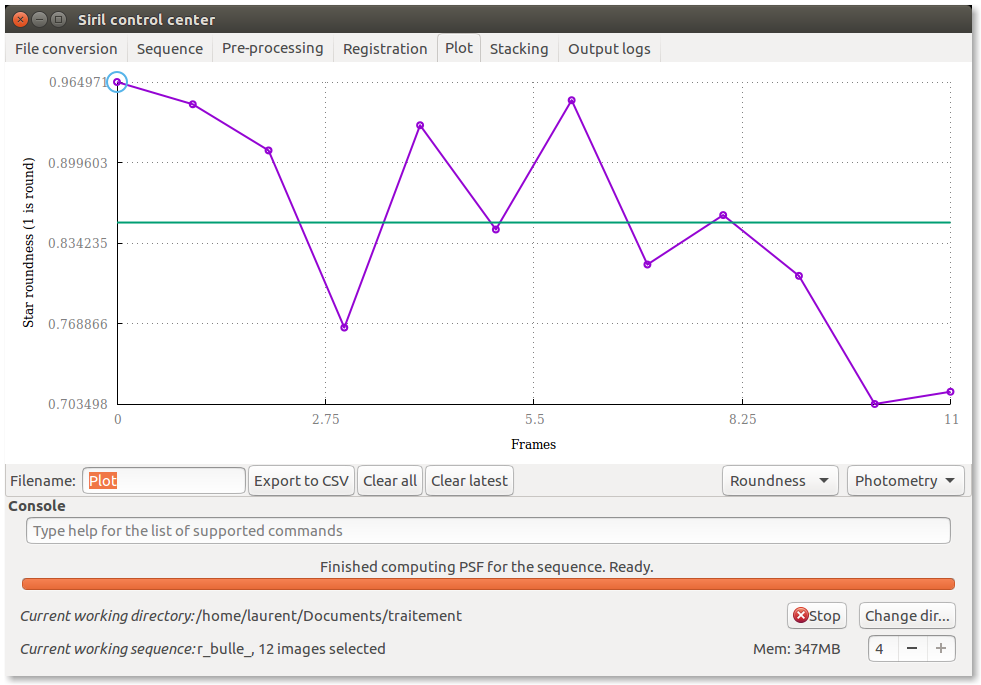981x685 pixels.
Task: Select the Registration tab
Action: click(x=385, y=49)
